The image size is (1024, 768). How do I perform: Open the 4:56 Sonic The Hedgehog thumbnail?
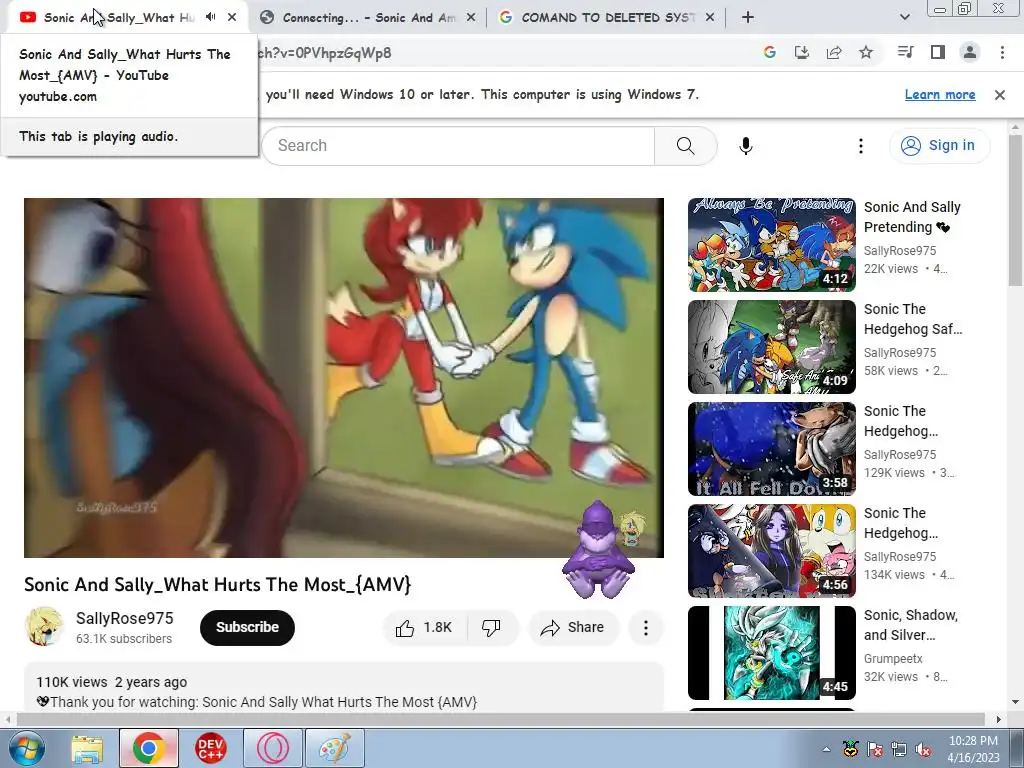pyautogui.click(x=771, y=551)
